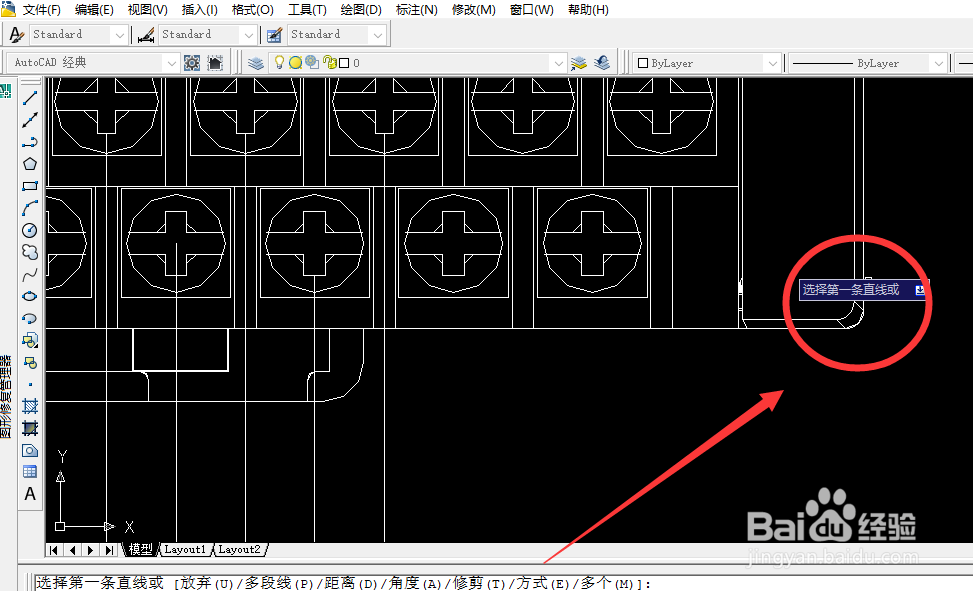Click previous layout tab arrow
The height and width of the screenshot is (591, 973).
click(73, 550)
